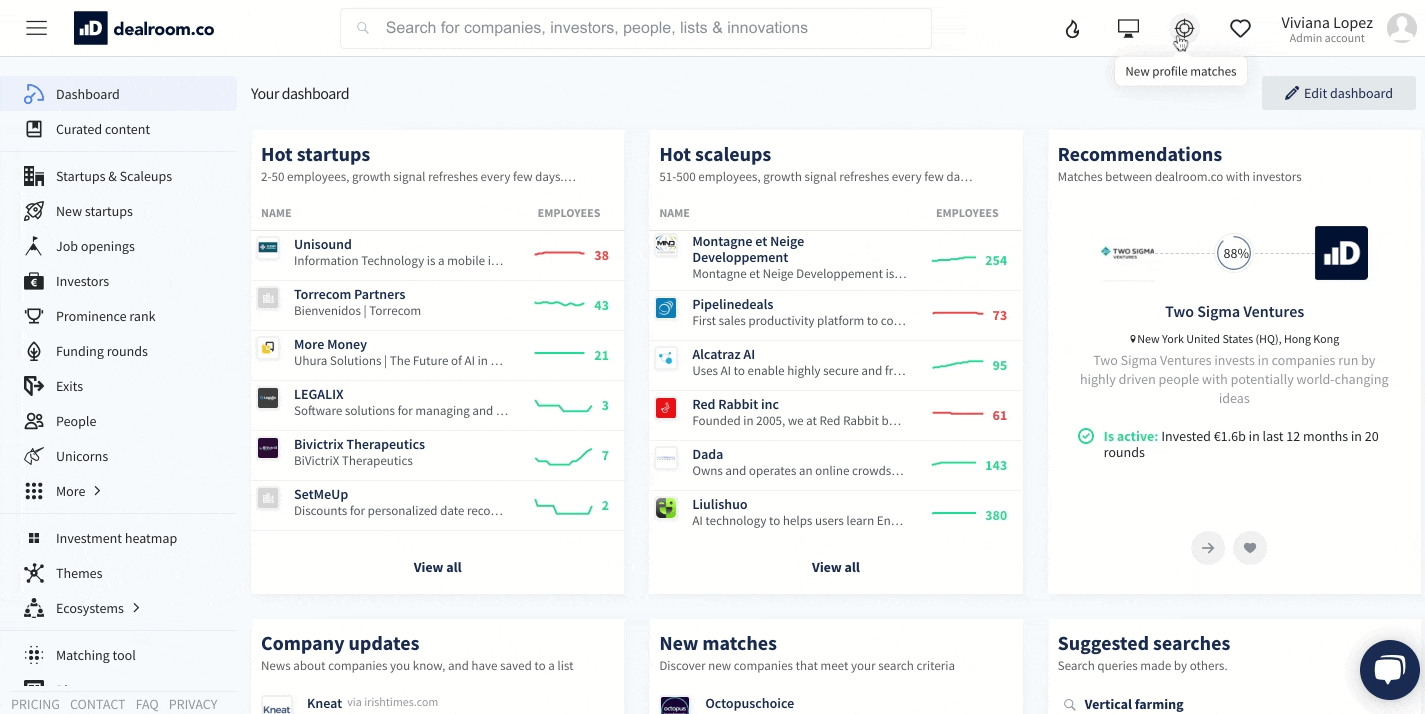View all hot startups

point(438,567)
